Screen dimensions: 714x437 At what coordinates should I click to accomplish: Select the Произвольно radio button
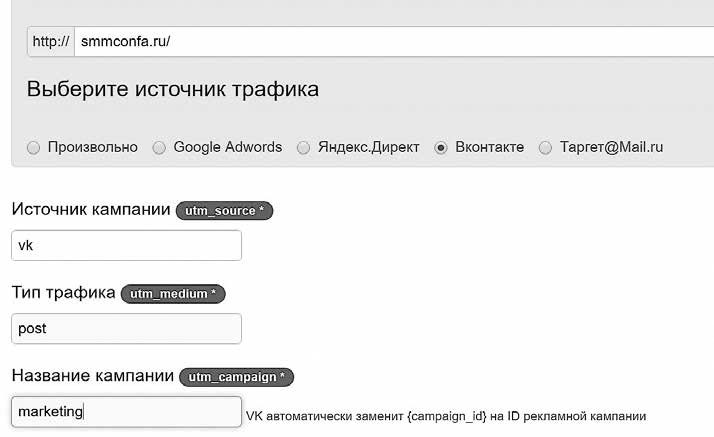(33, 148)
